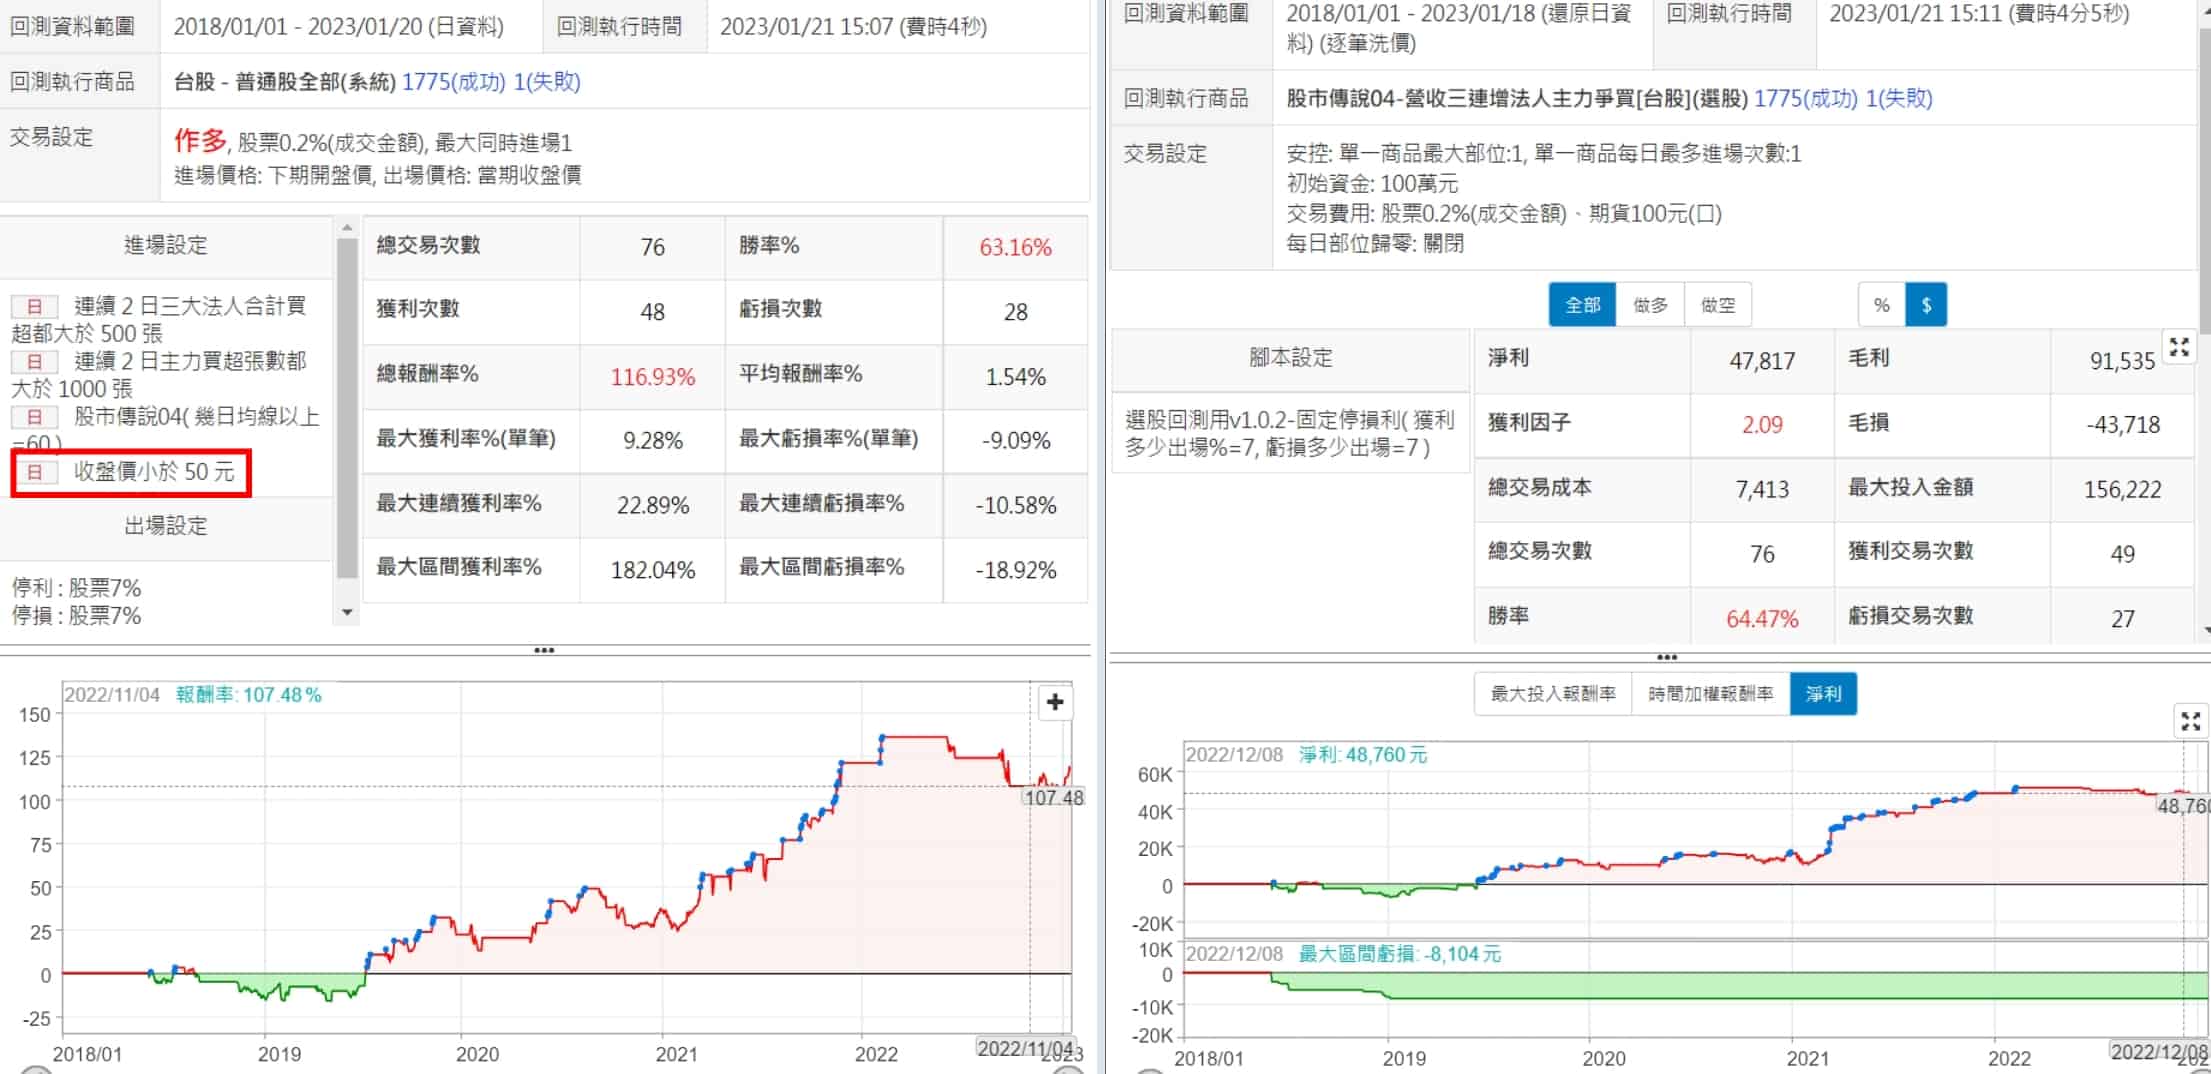The image size is (2211, 1074).
Task: Select the 做多 long-only filter
Action: 1650,305
